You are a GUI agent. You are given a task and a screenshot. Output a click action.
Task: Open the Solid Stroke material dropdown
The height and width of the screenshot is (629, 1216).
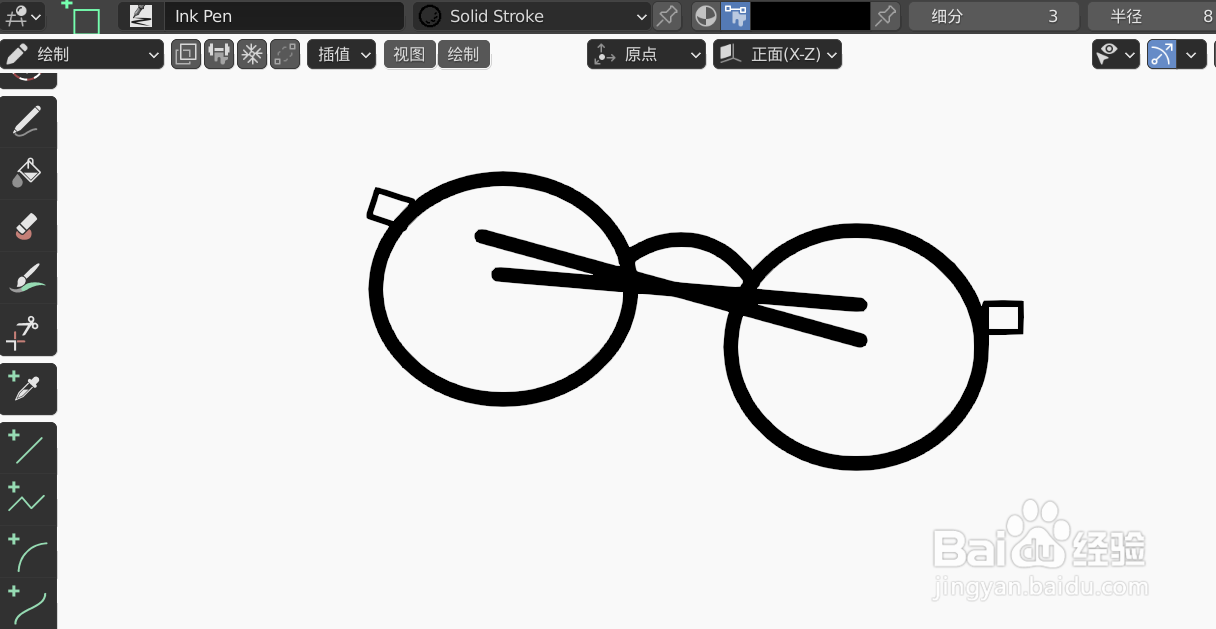click(532, 16)
